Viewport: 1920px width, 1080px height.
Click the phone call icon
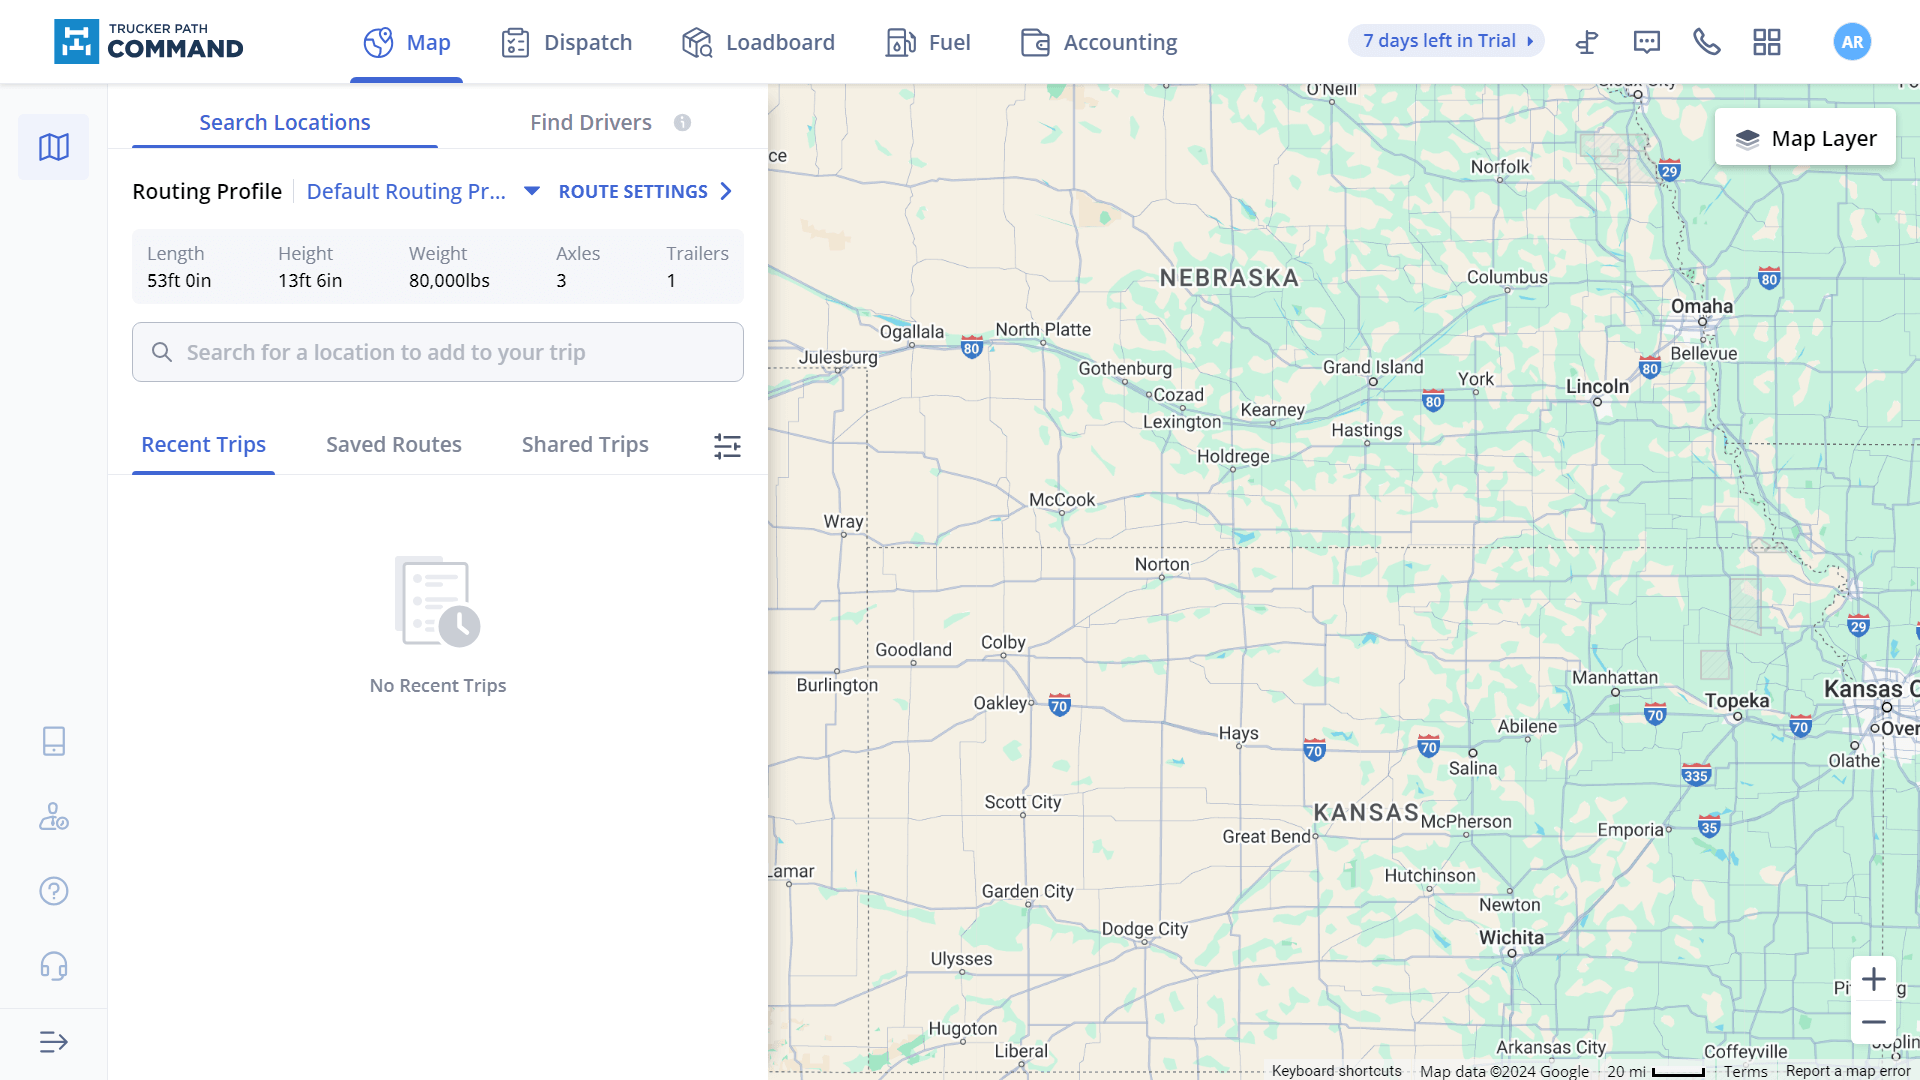tap(1706, 41)
